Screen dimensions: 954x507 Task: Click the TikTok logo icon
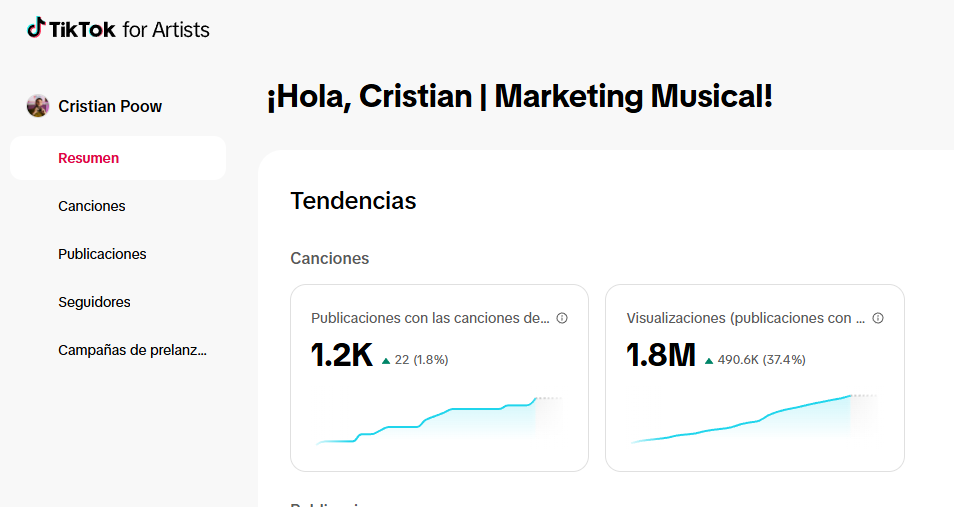coord(36,28)
